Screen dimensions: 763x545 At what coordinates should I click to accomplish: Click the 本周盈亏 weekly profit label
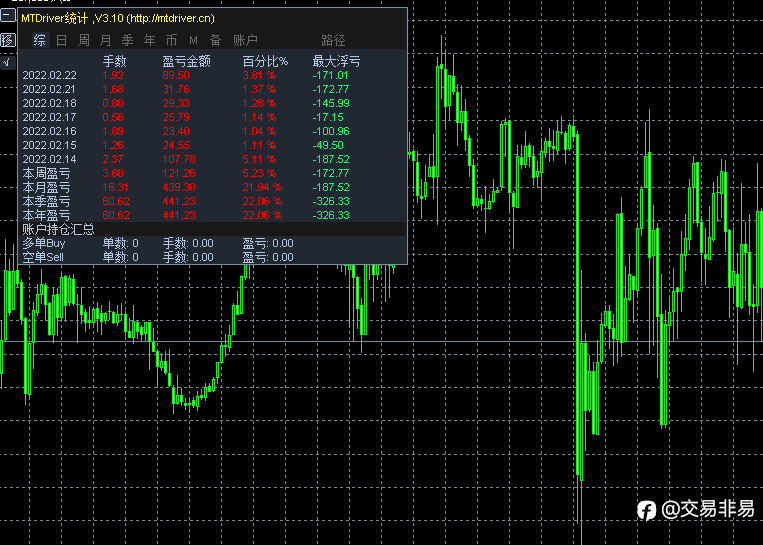(46, 173)
